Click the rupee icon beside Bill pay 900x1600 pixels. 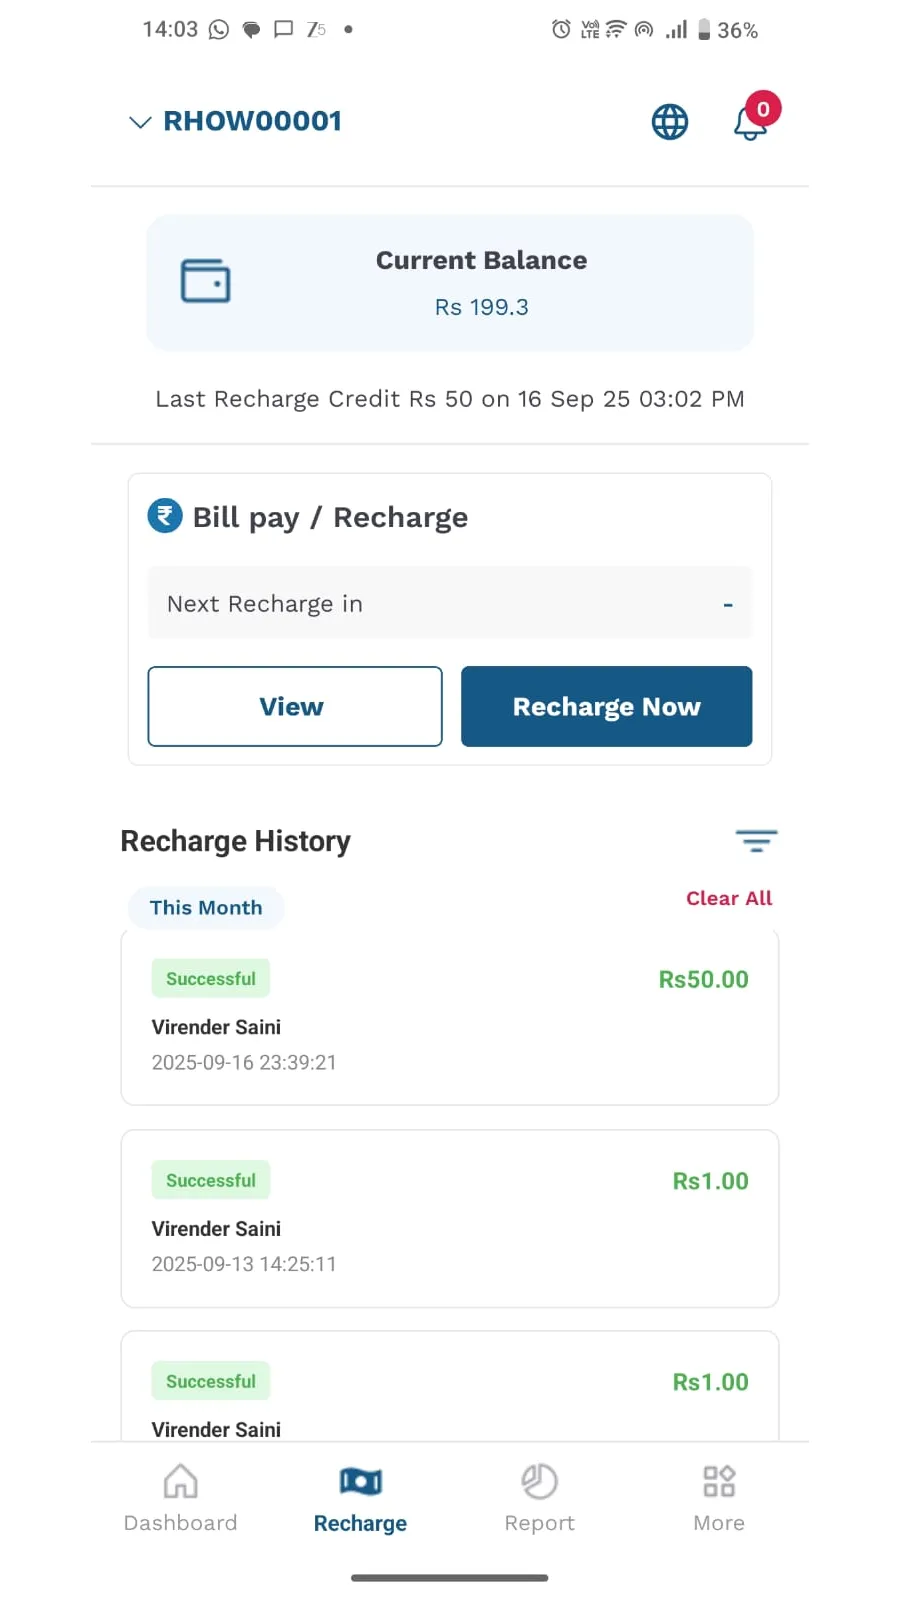[165, 516]
